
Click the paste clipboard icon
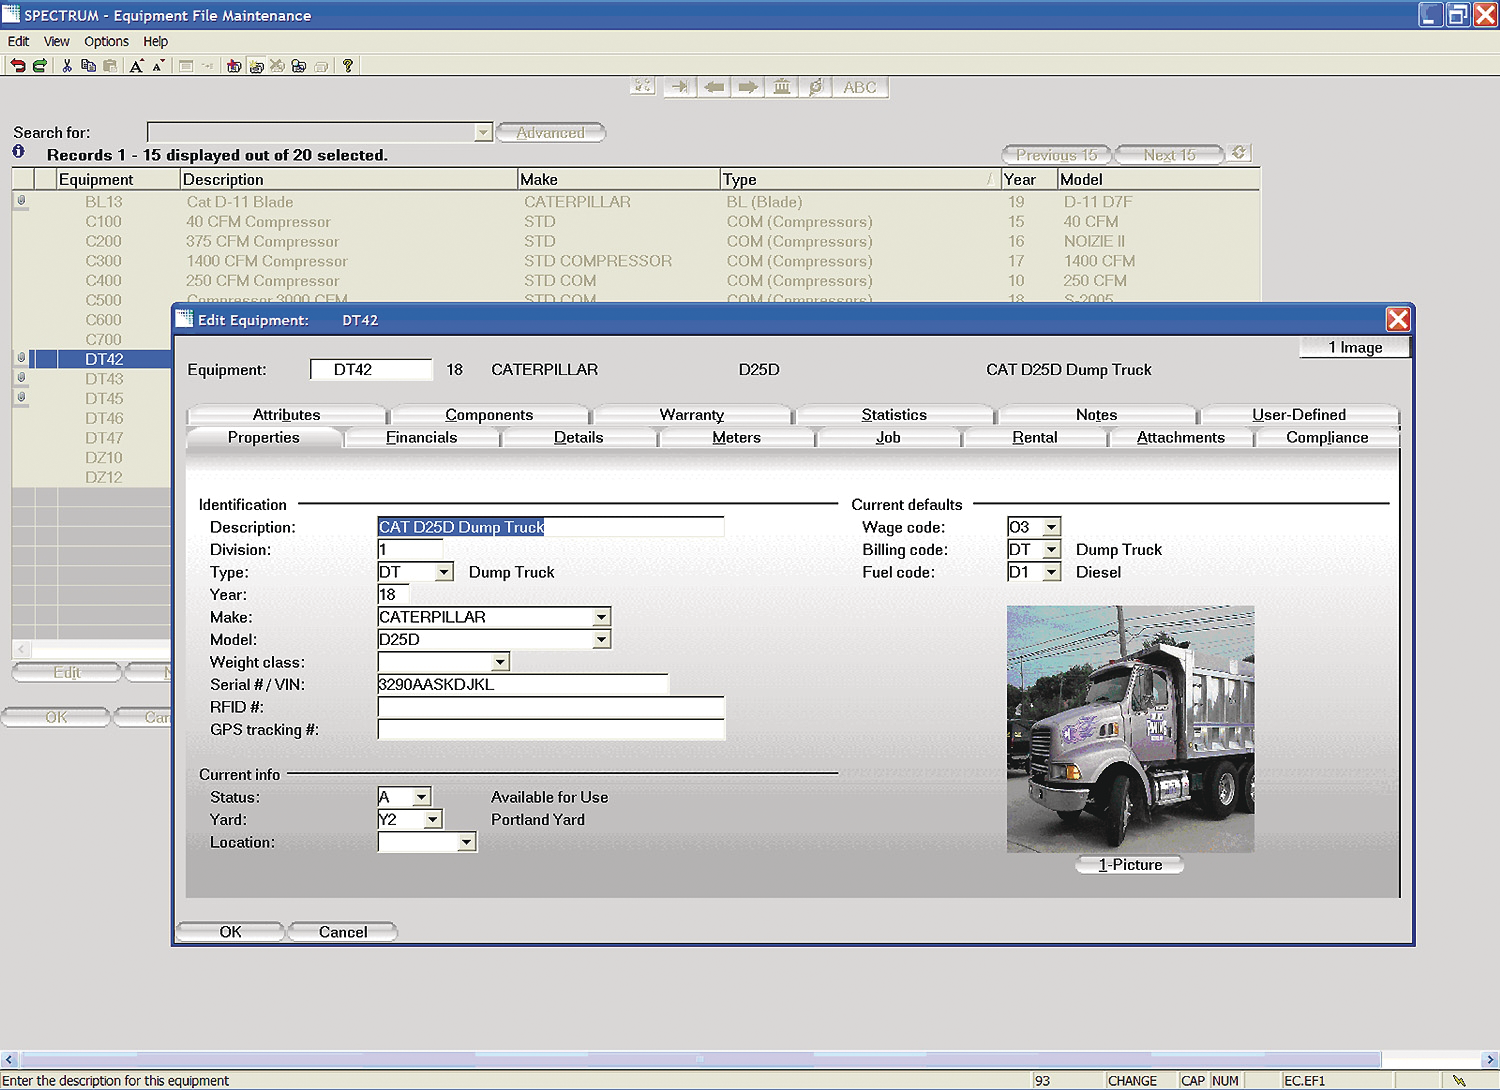point(110,66)
